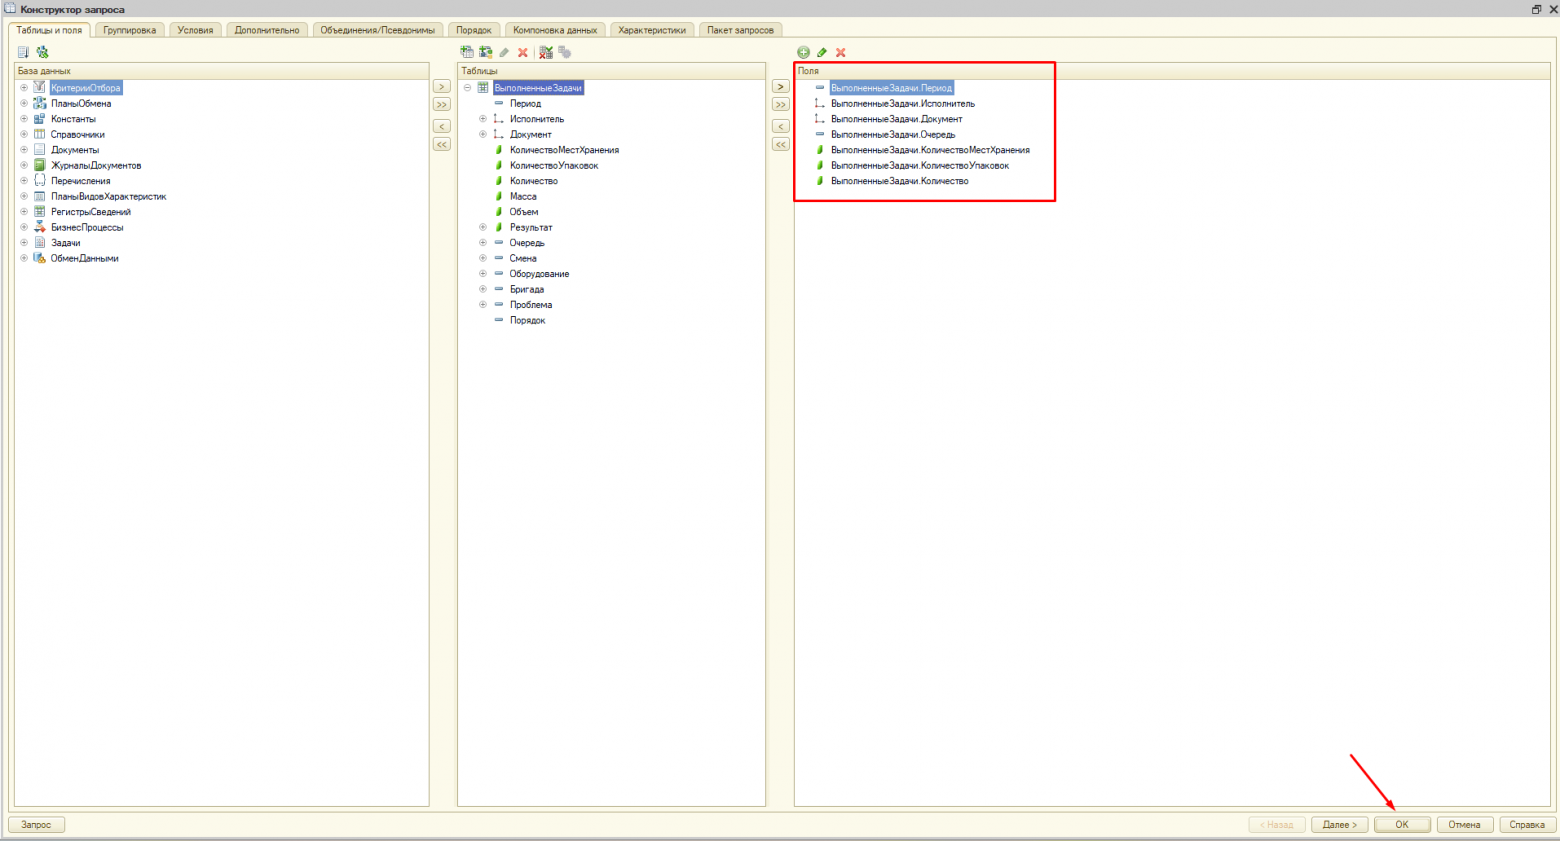Viewport: 1560px width, 841px height.
Task: Click the Отмена button
Action: tap(1464, 825)
